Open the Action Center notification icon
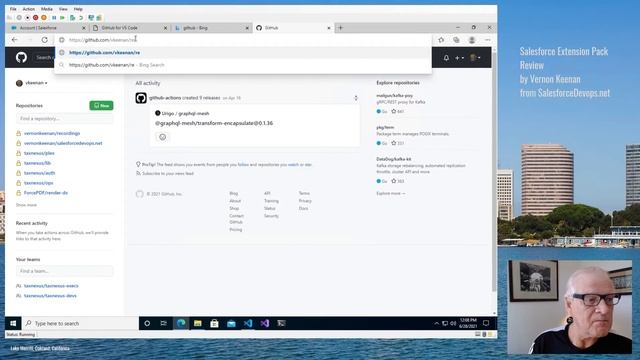The width and height of the screenshot is (640, 360). [x=486, y=323]
